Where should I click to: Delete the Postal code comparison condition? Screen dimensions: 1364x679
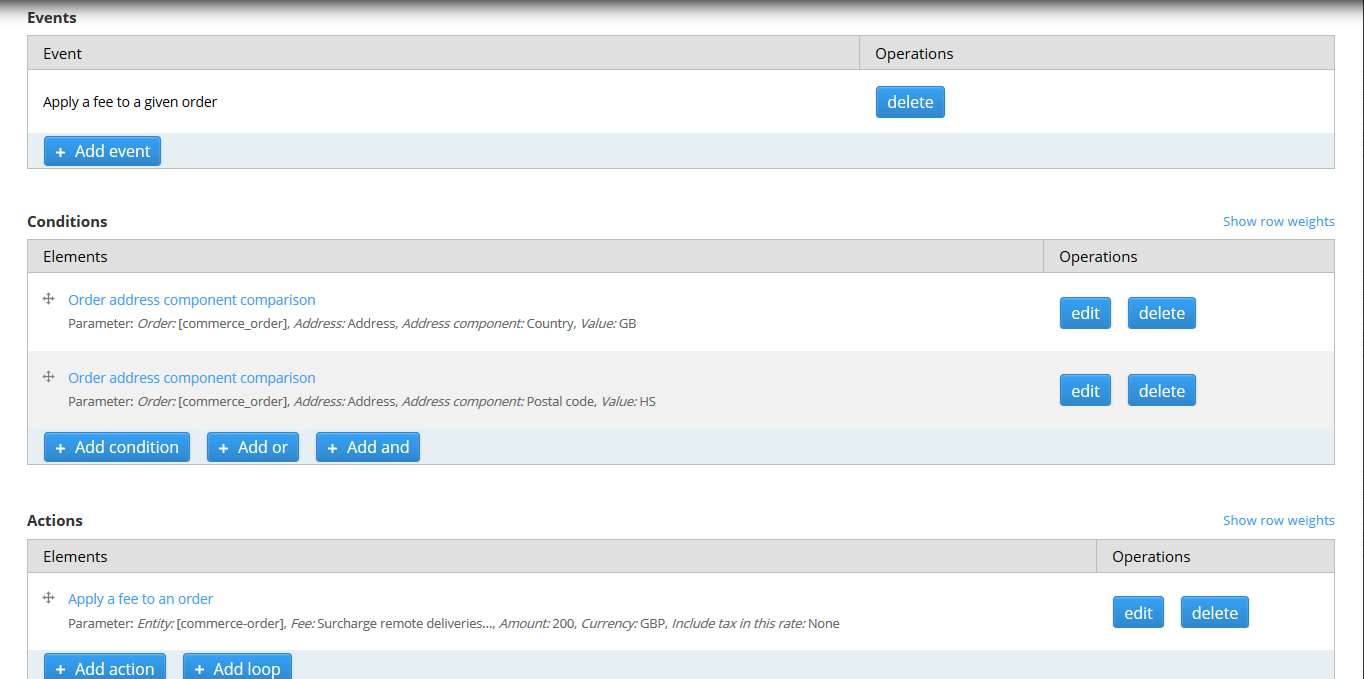[x=1161, y=390]
